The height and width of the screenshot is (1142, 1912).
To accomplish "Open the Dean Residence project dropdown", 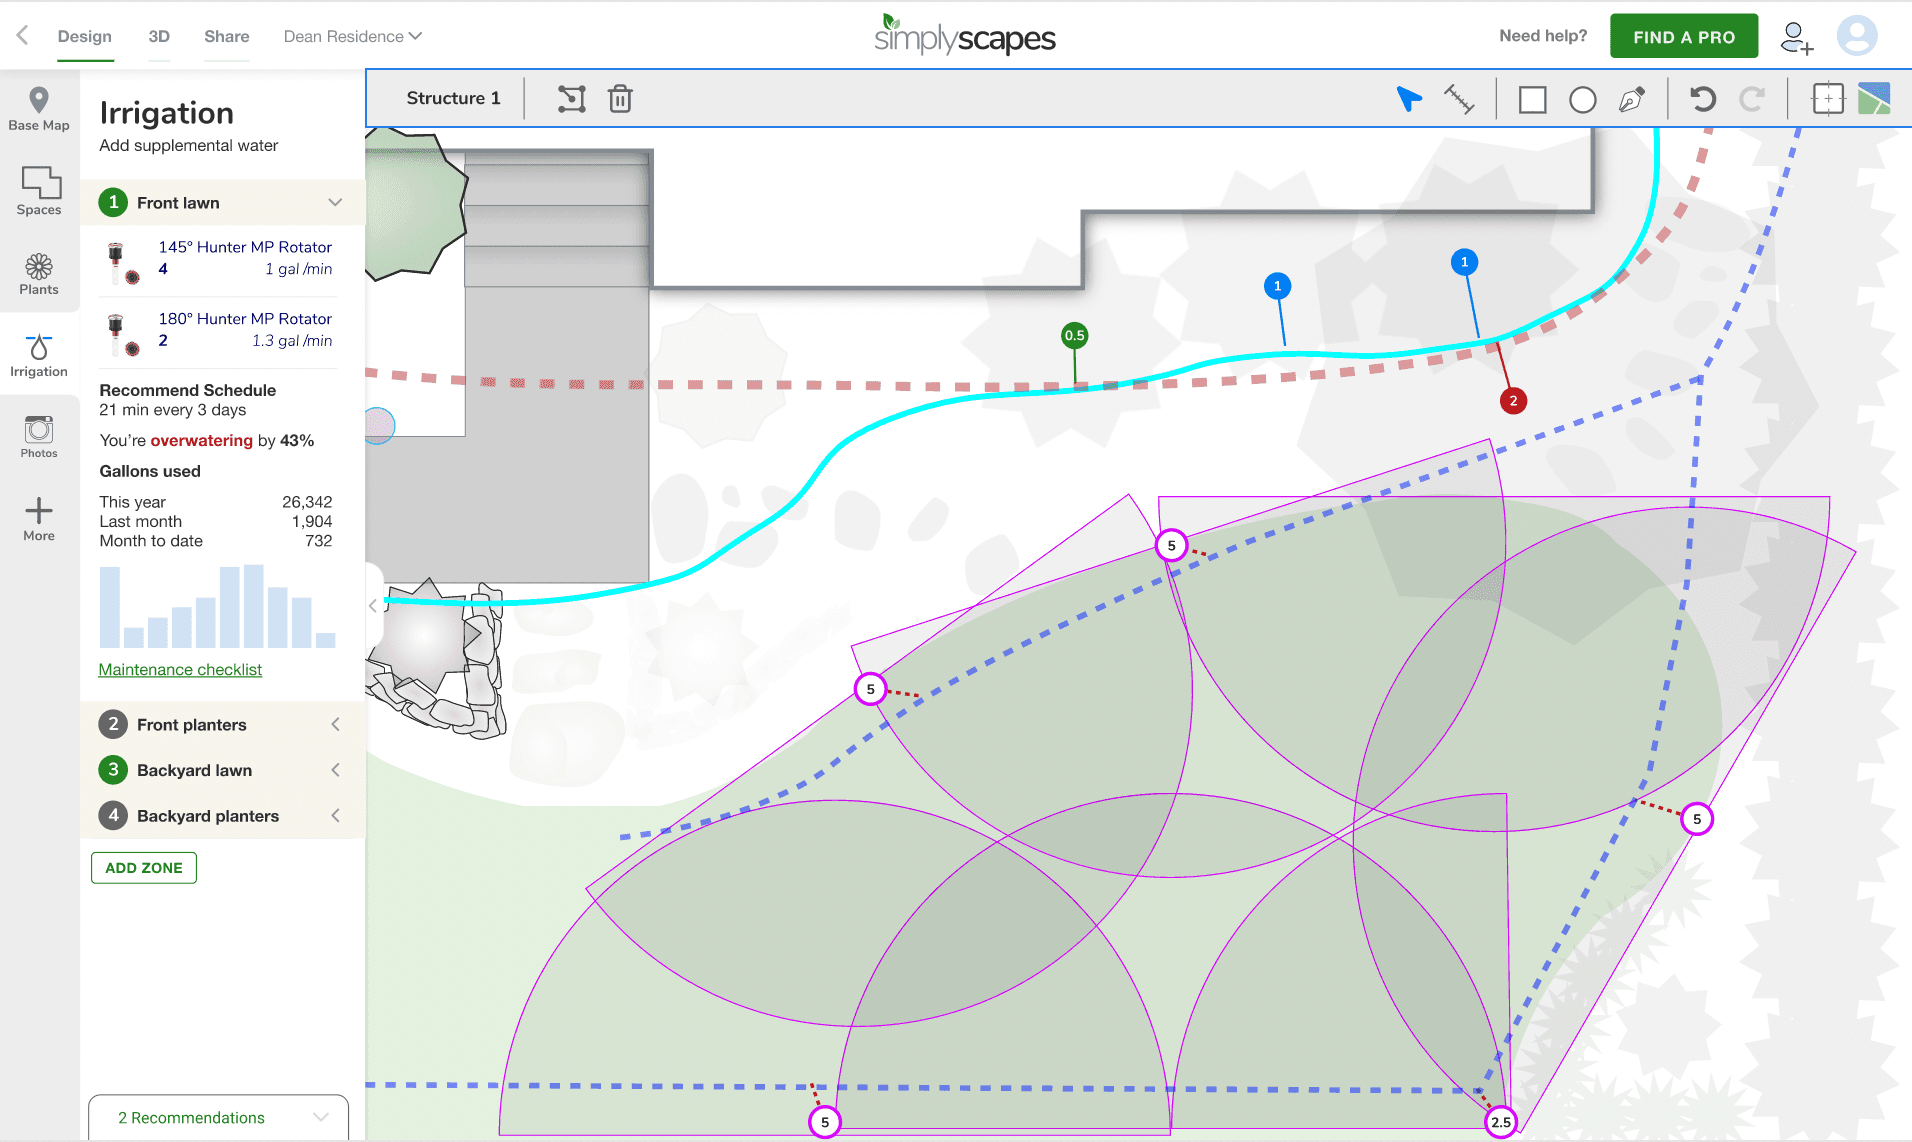I will [x=353, y=37].
